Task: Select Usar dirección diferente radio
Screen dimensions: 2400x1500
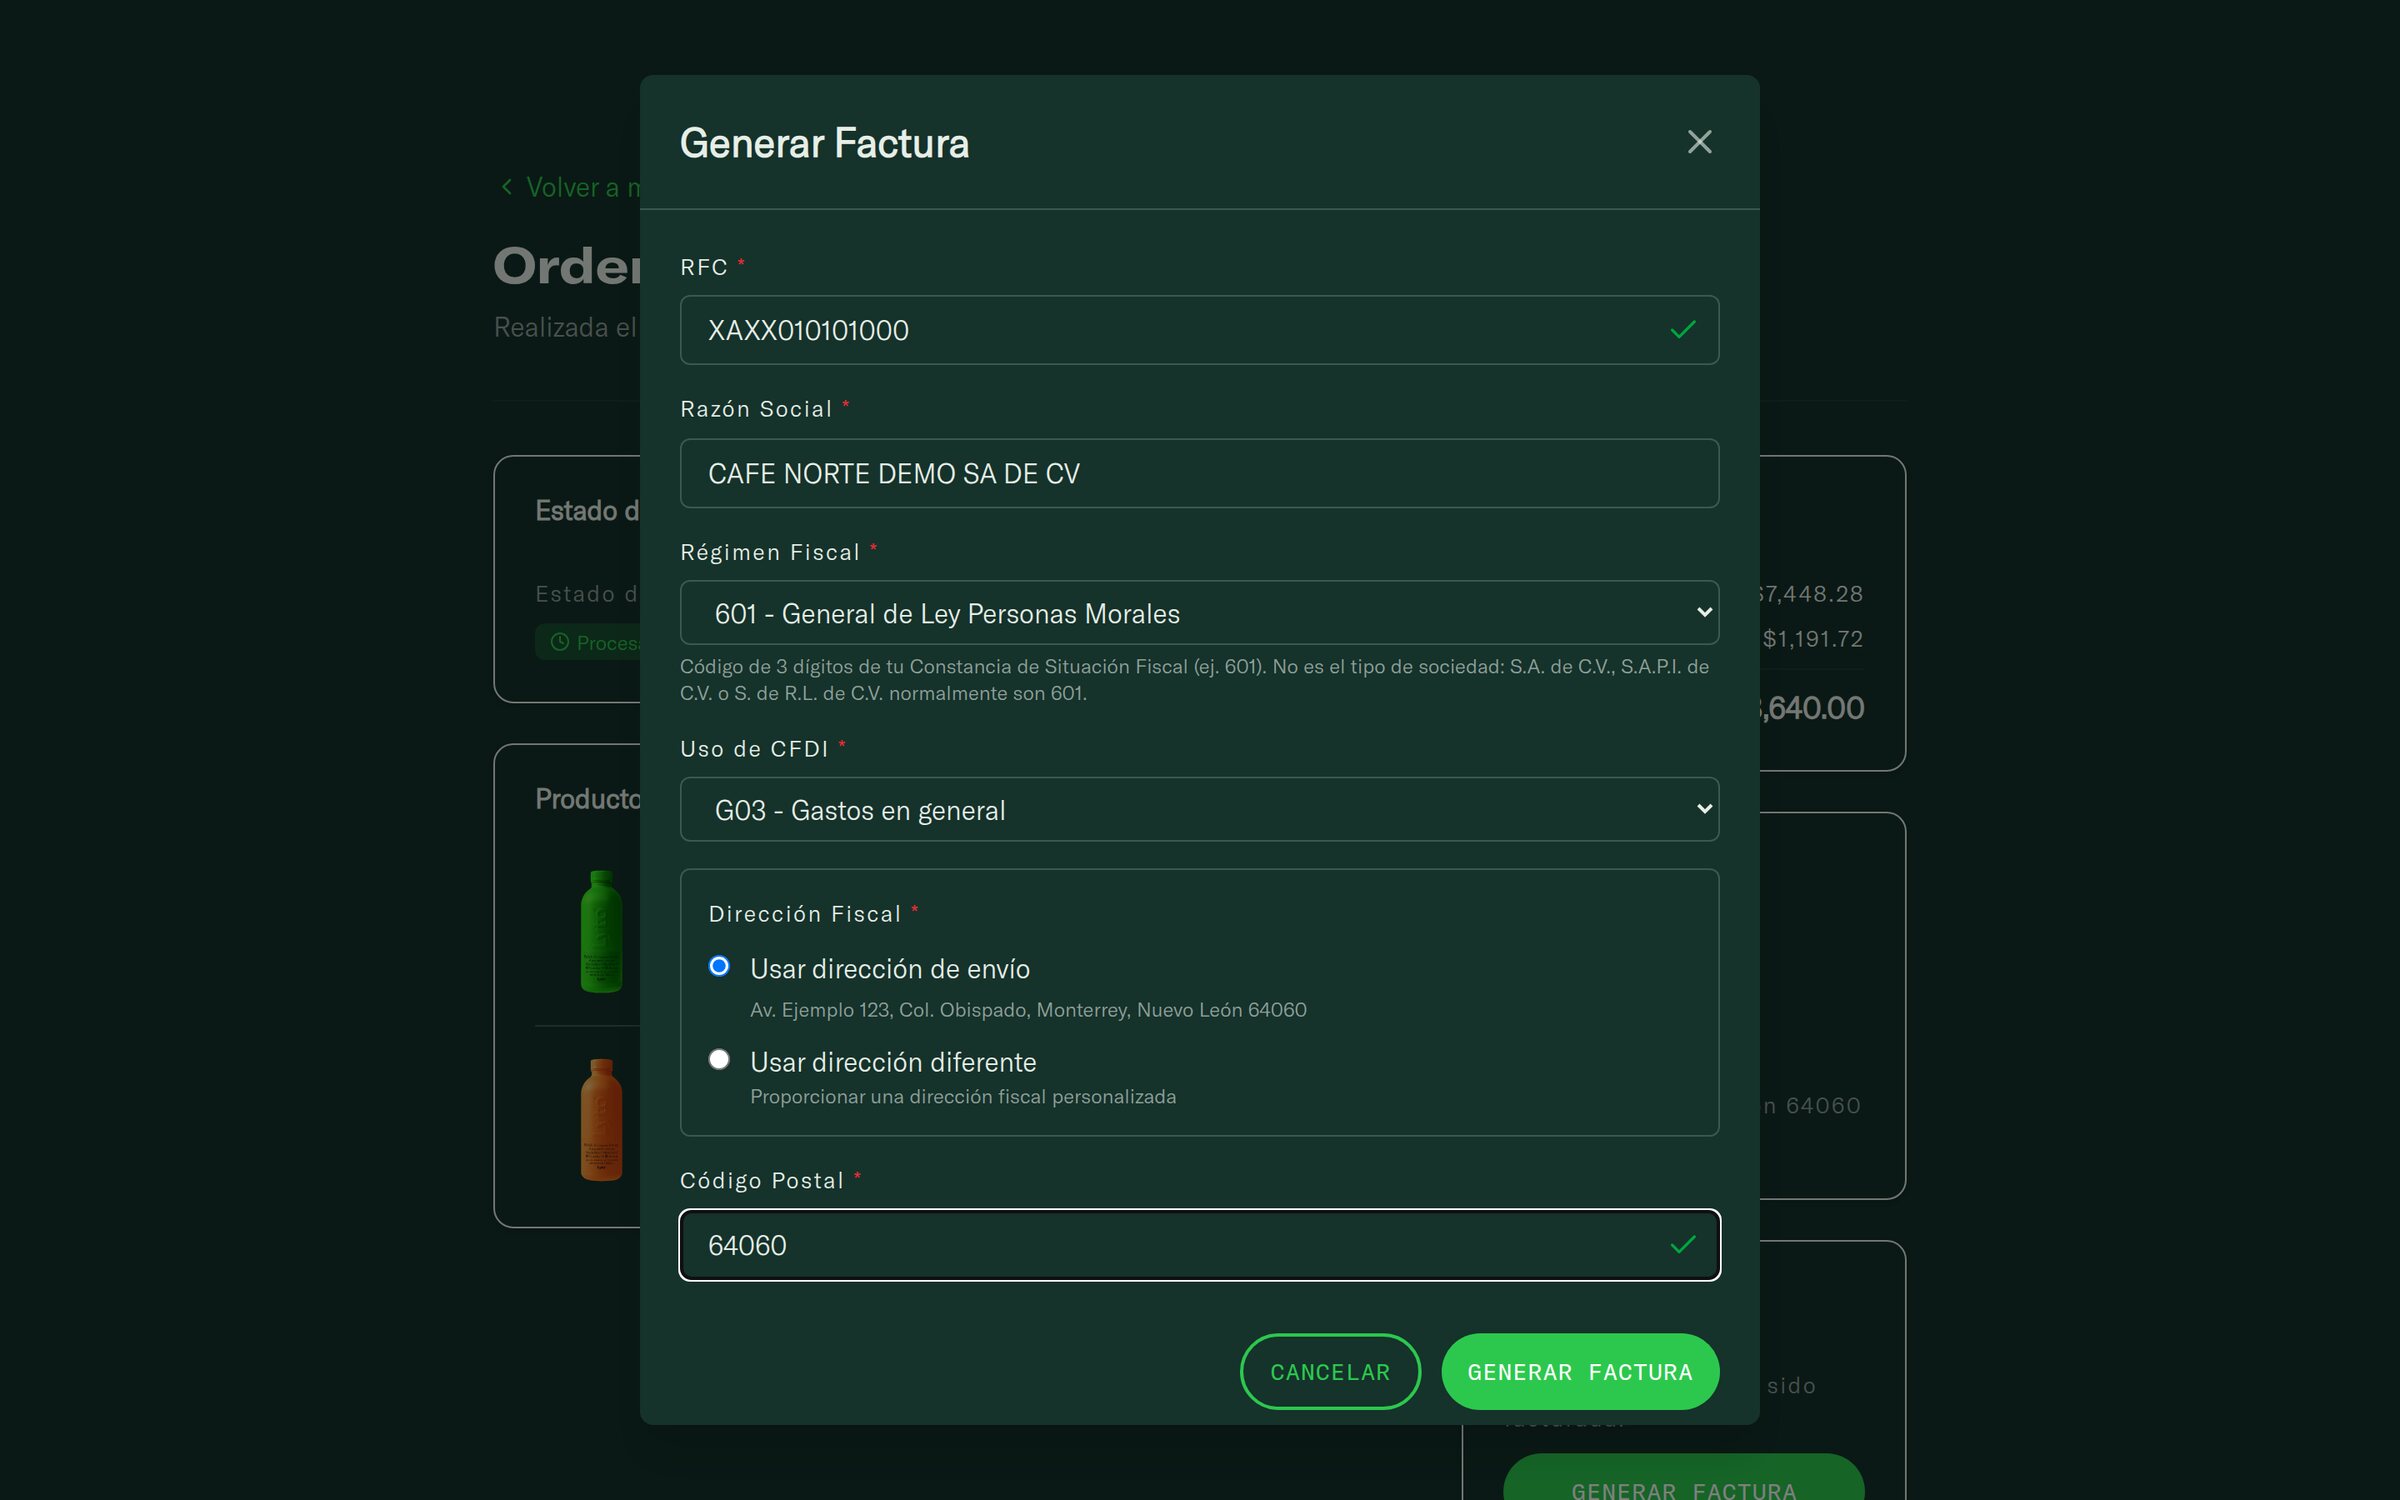Action: point(719,1059)
